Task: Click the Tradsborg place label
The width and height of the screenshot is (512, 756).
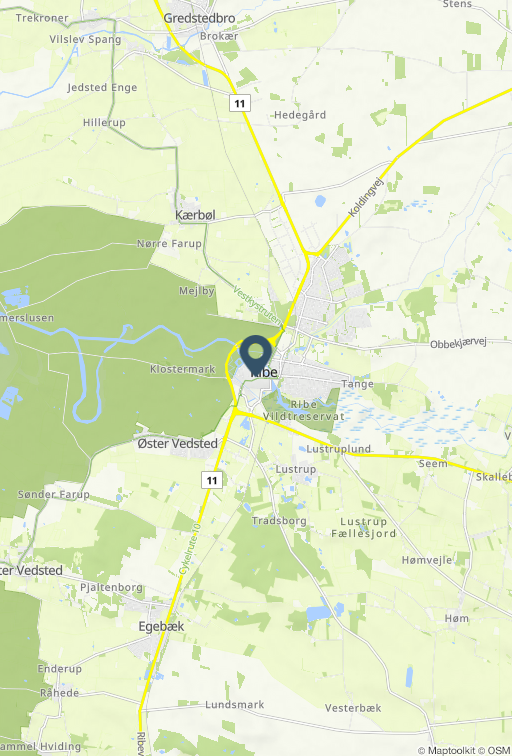Action: point(279,521)
